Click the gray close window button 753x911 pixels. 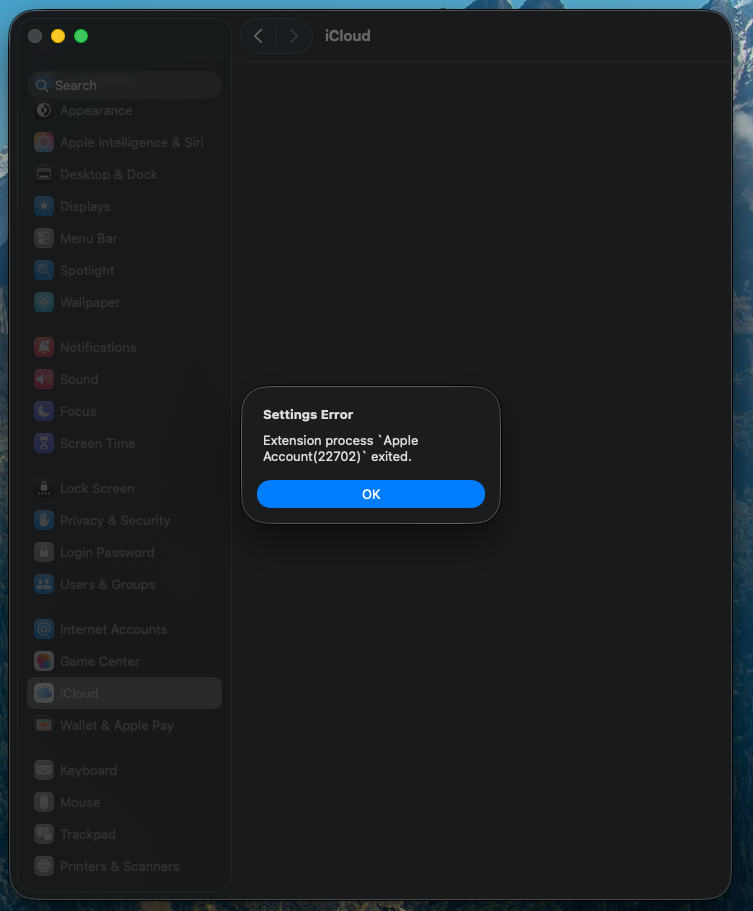coord(35,36)
